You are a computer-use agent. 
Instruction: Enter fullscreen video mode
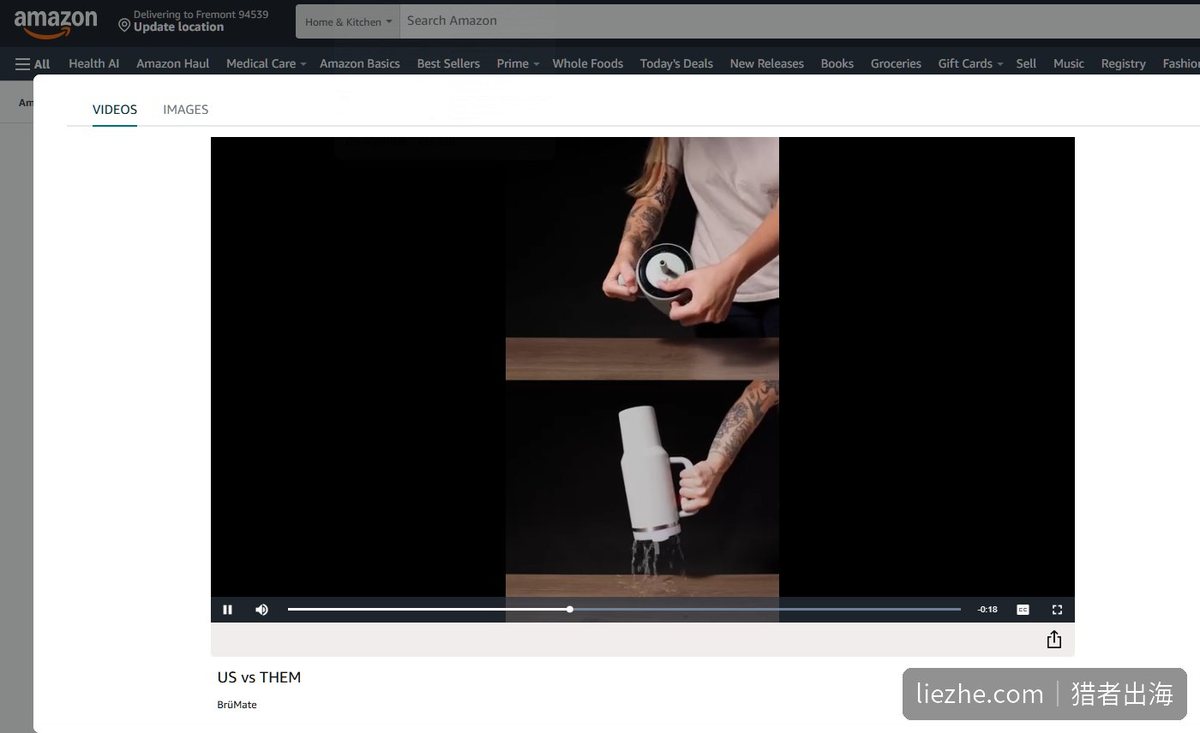pyautogui.click(x=1057, y=610)
